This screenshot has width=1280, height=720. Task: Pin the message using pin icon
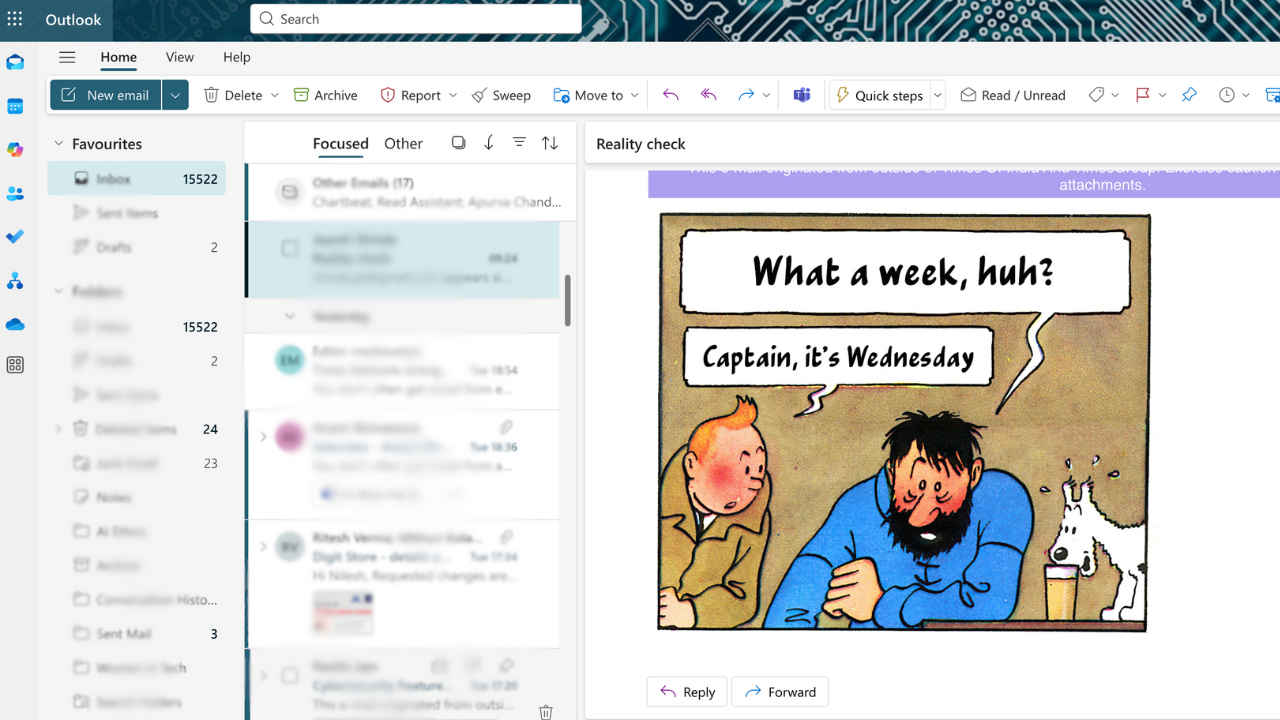1189,95
